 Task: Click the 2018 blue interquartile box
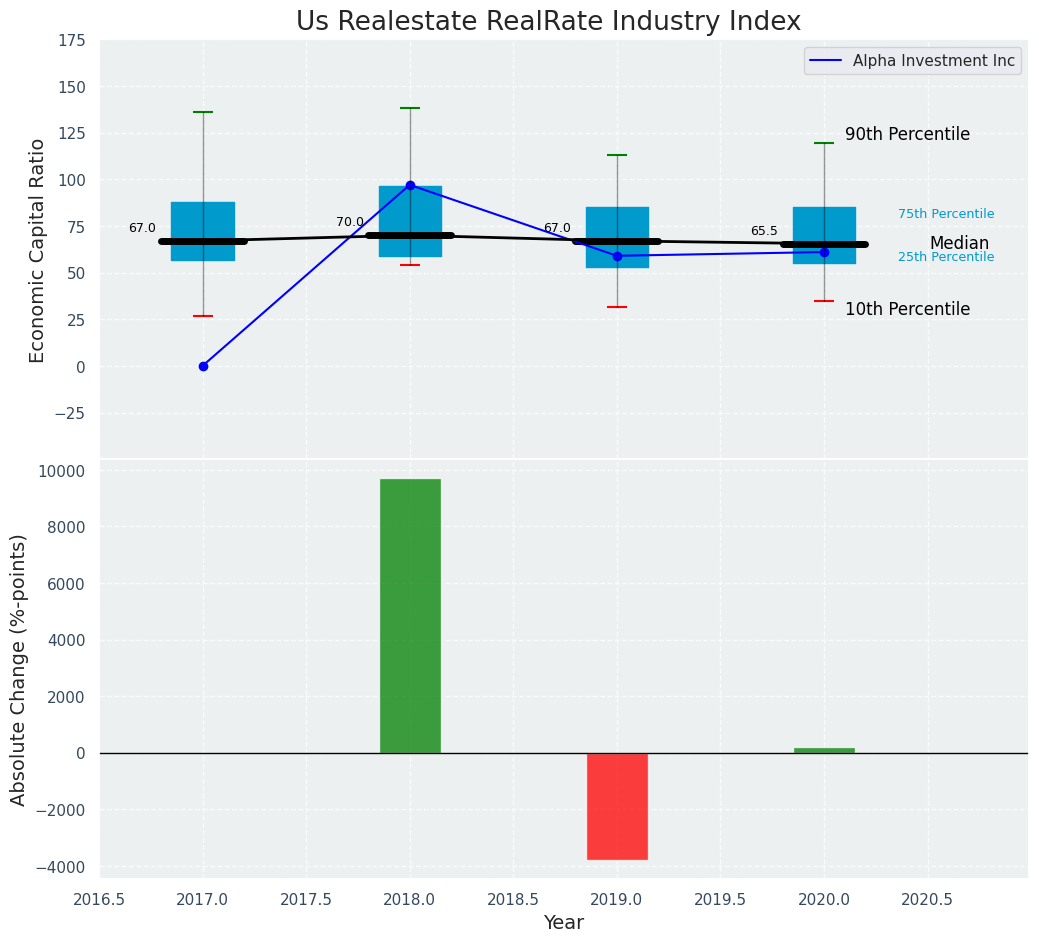coord(410,221)
